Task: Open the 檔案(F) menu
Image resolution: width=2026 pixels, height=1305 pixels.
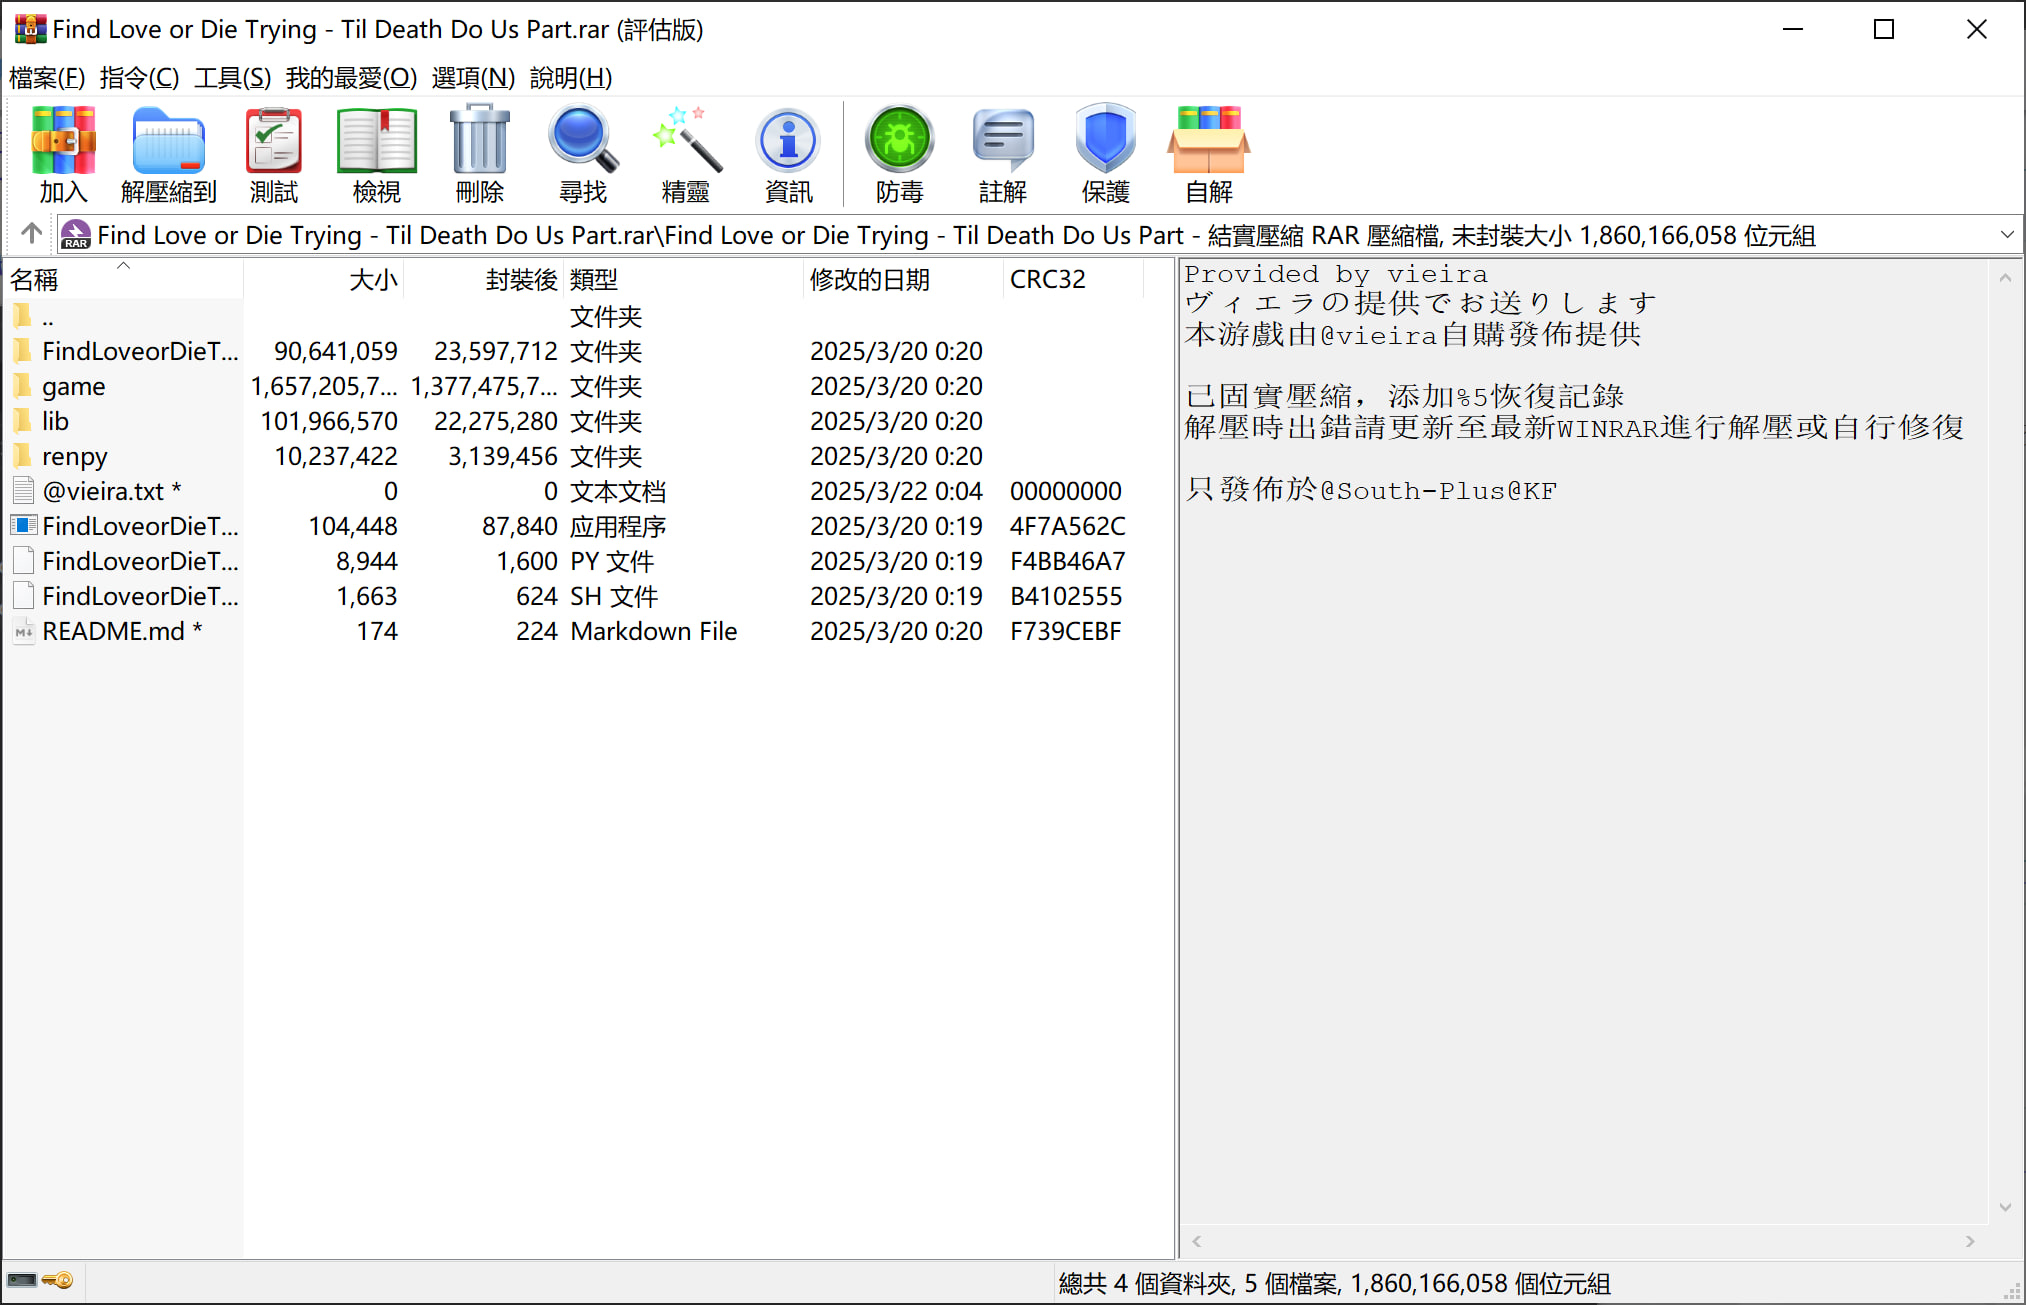Action: click(47, 78)
